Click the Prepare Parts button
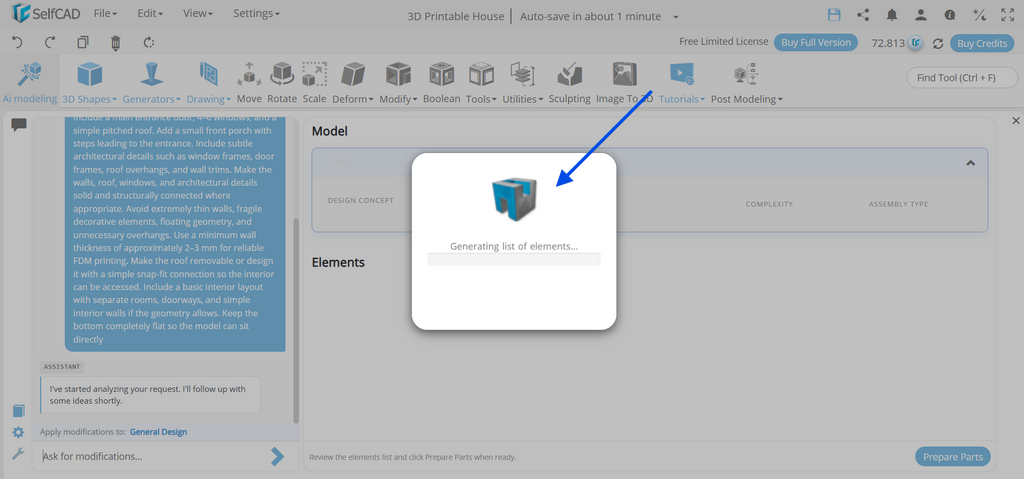 (953, 456)
